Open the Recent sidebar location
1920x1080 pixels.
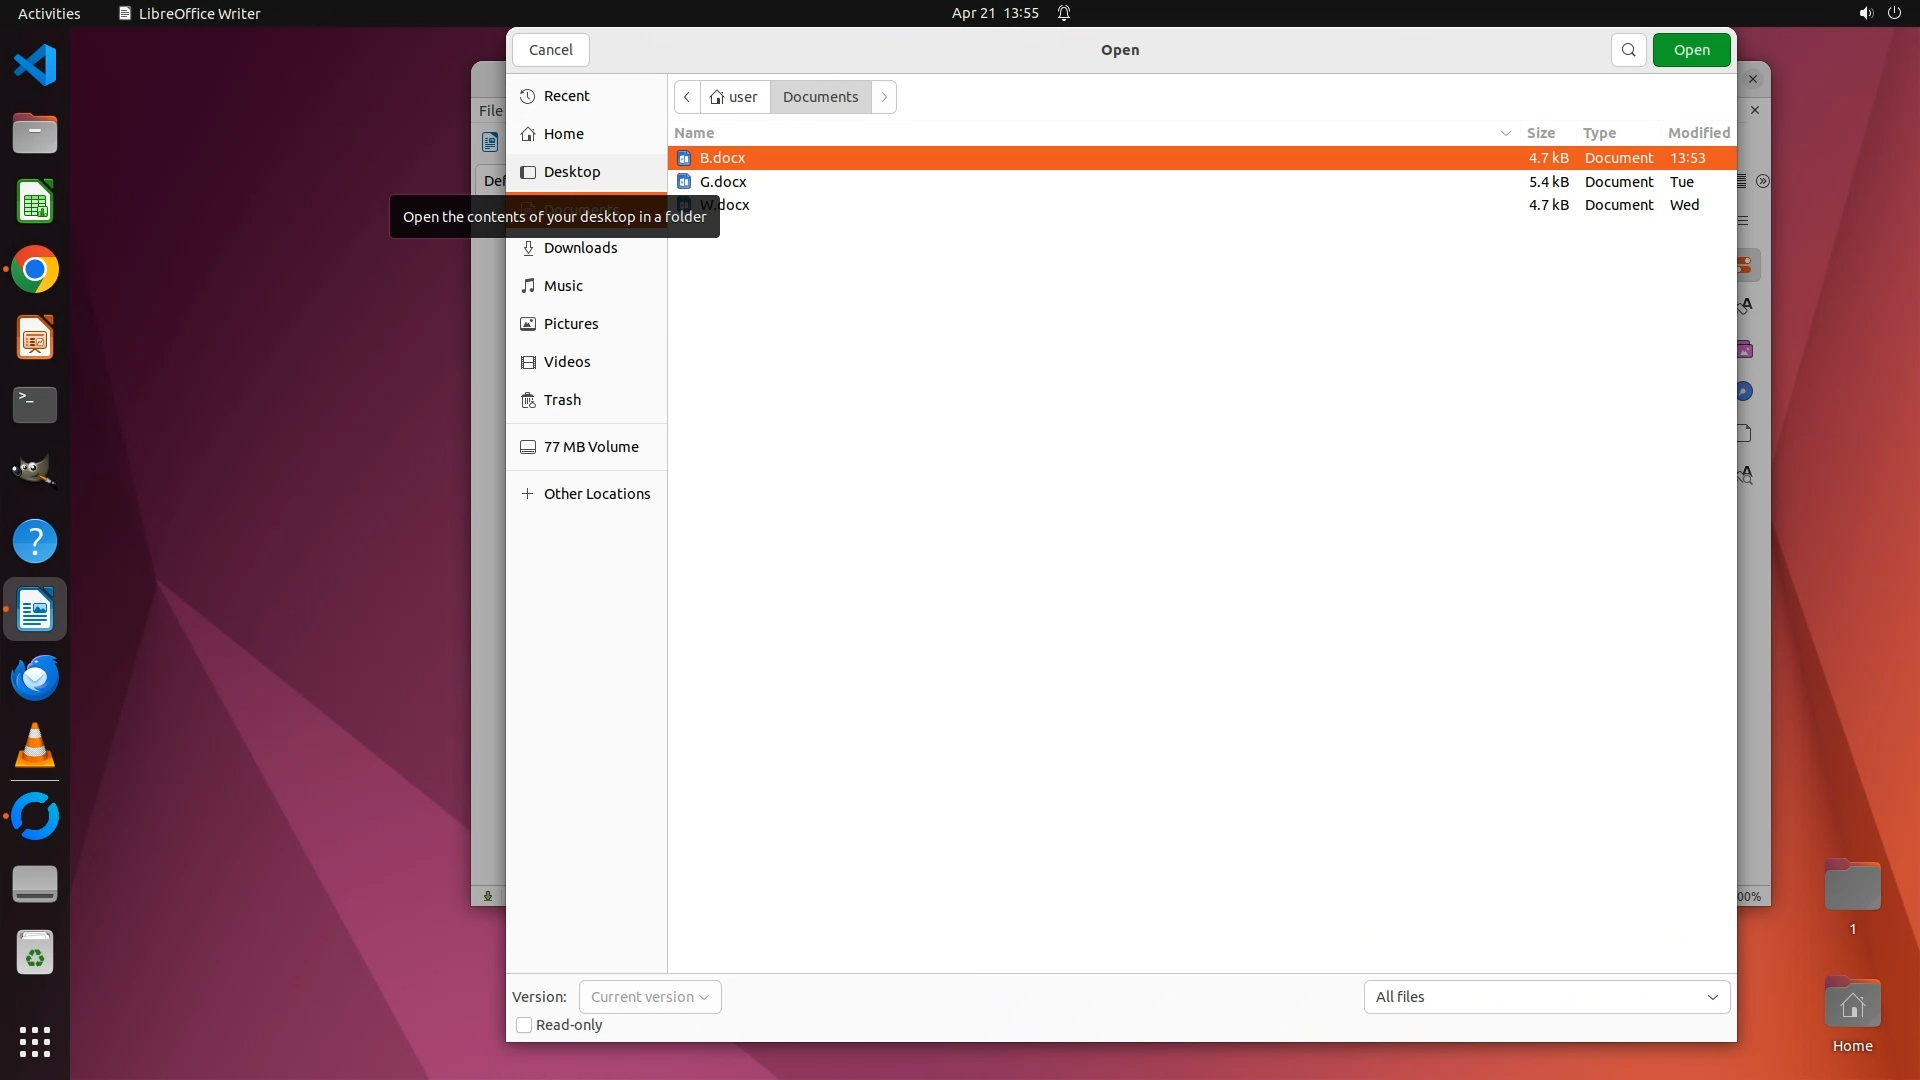point(566,96)
